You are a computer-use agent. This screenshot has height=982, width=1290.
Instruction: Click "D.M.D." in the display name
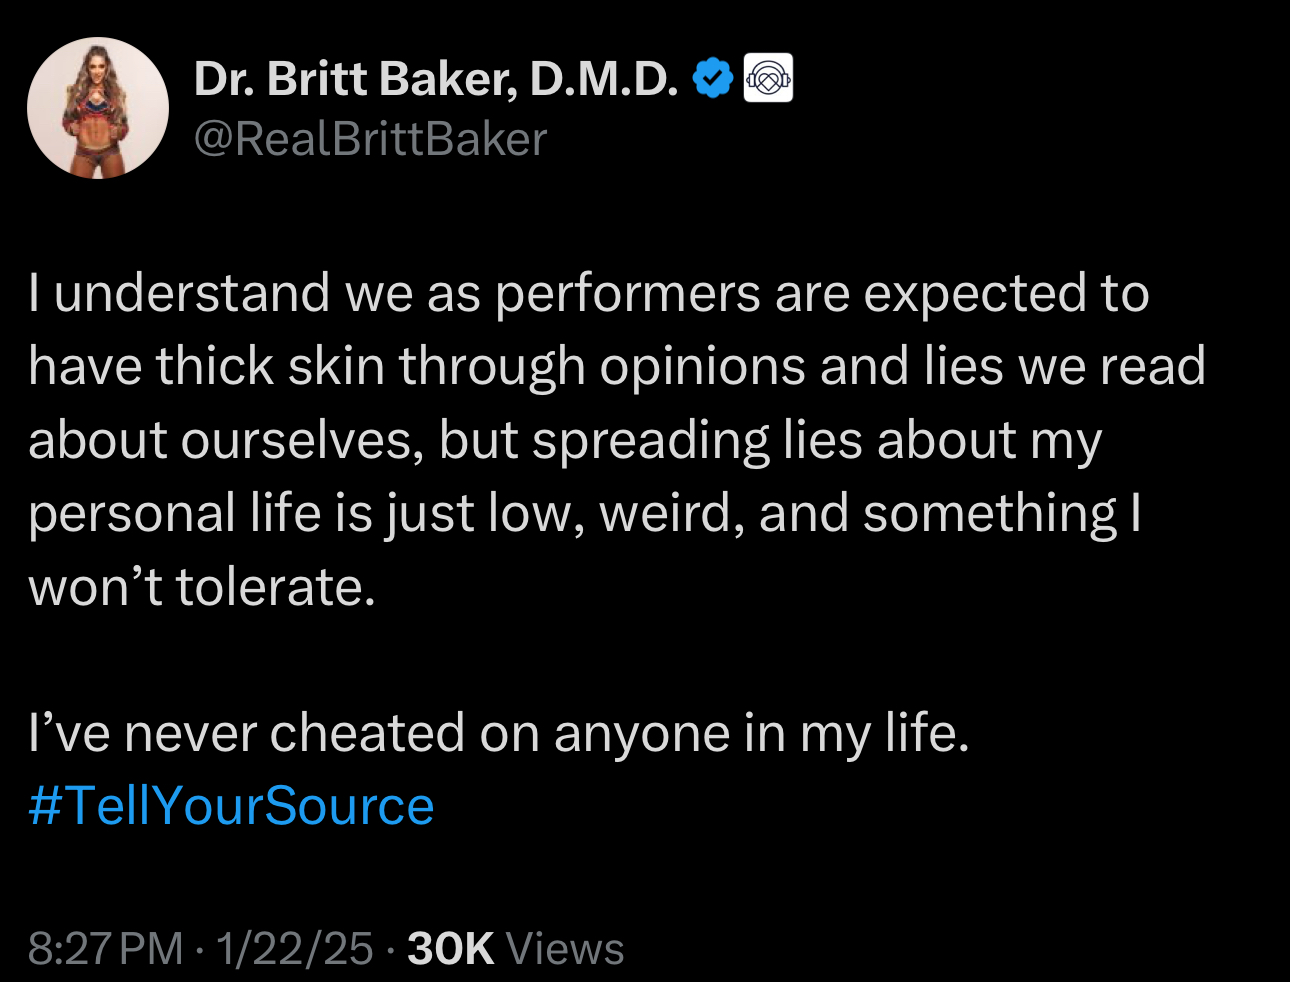coord(604,78)
